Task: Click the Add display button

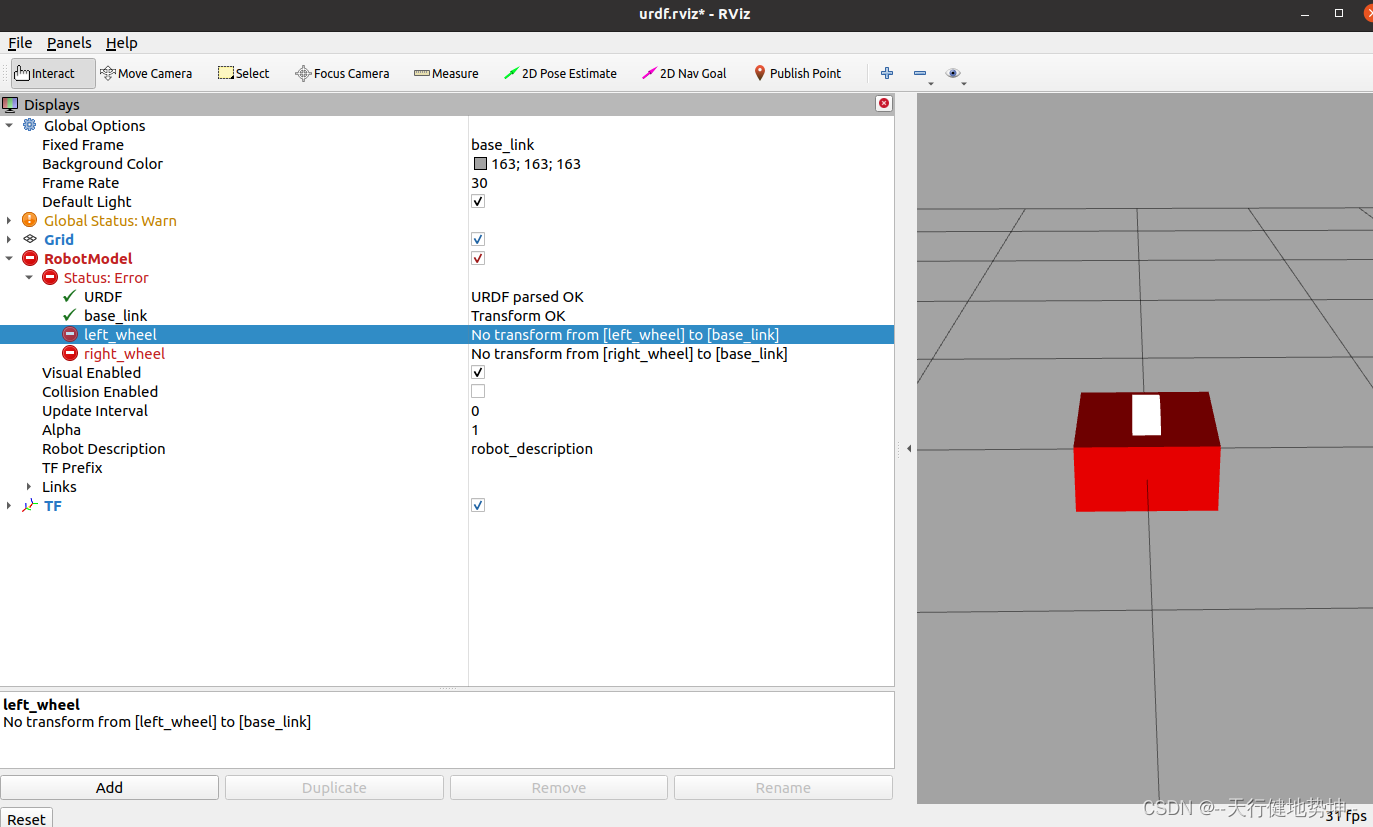Action: click(109, 788)
